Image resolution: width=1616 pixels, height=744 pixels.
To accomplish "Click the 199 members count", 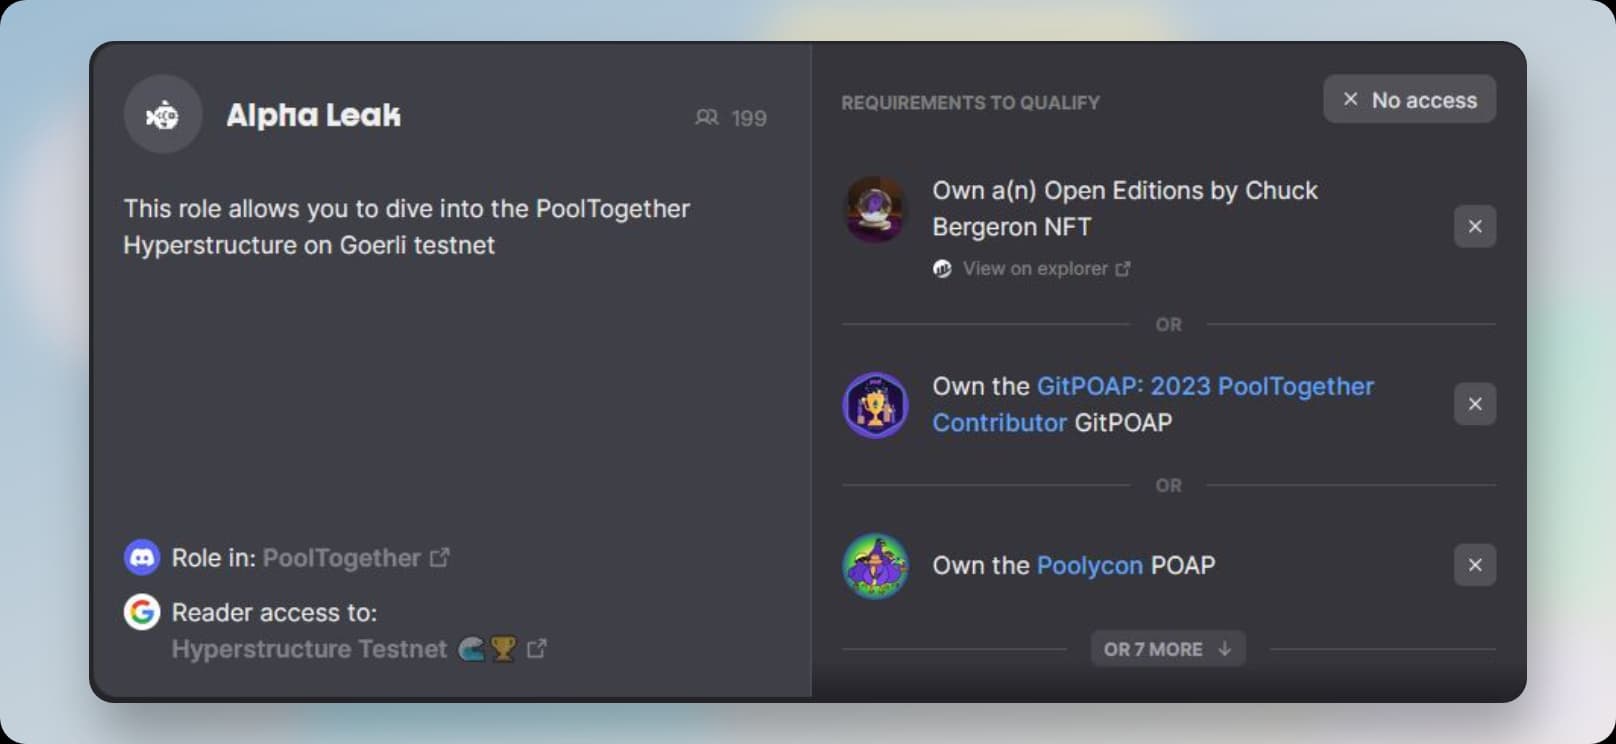I will pyautogui.click(x=749, y=118).
